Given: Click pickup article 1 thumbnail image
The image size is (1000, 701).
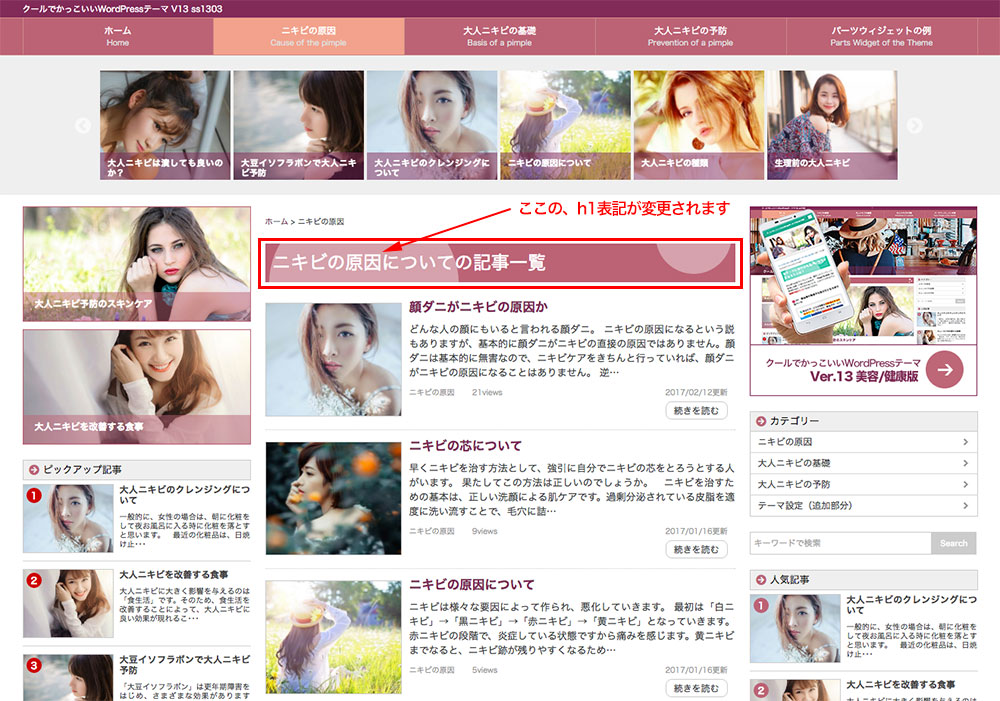Looking at the screenshot, I should tap(68, 519).
